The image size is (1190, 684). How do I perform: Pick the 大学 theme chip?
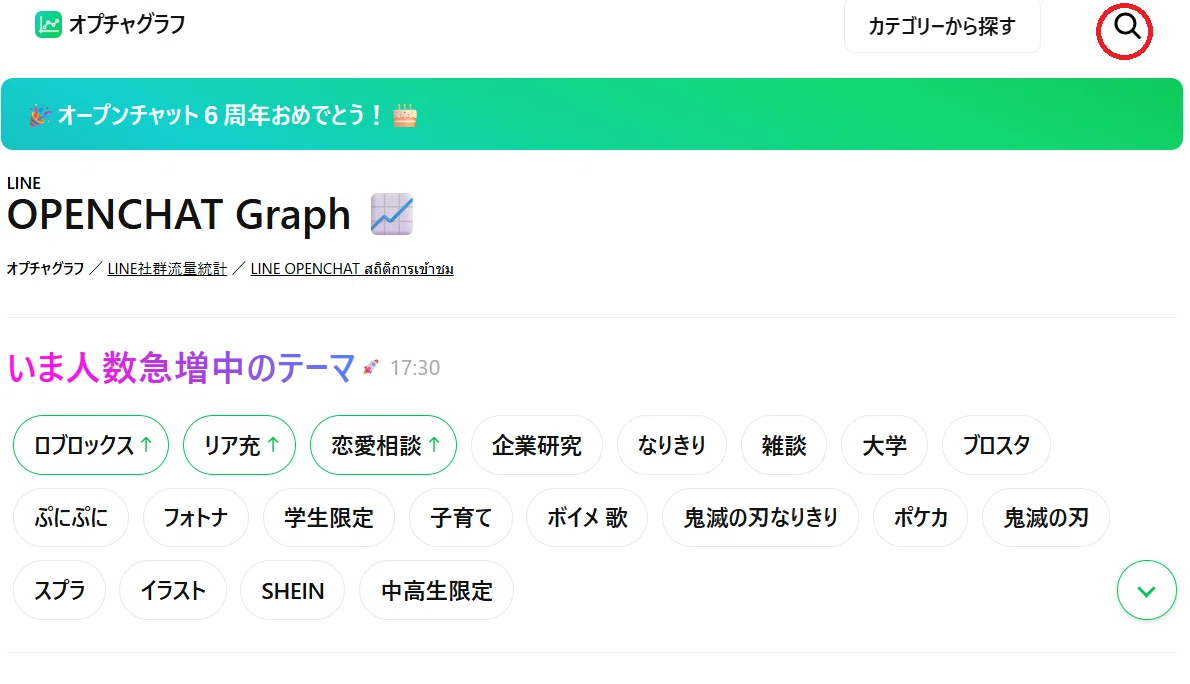coord(884,445)
